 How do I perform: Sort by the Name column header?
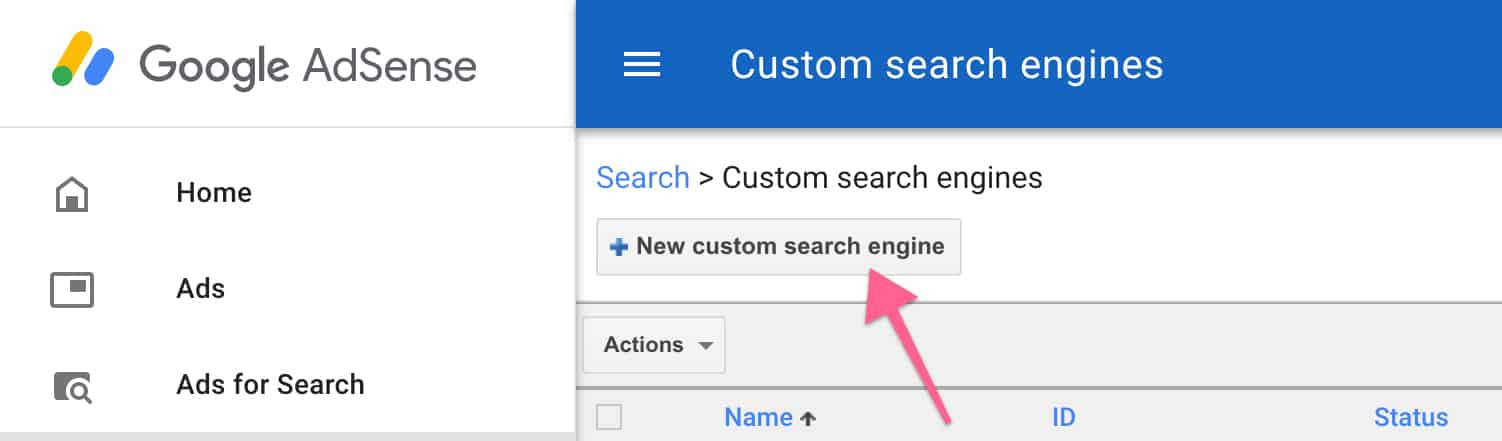(759, 417)
